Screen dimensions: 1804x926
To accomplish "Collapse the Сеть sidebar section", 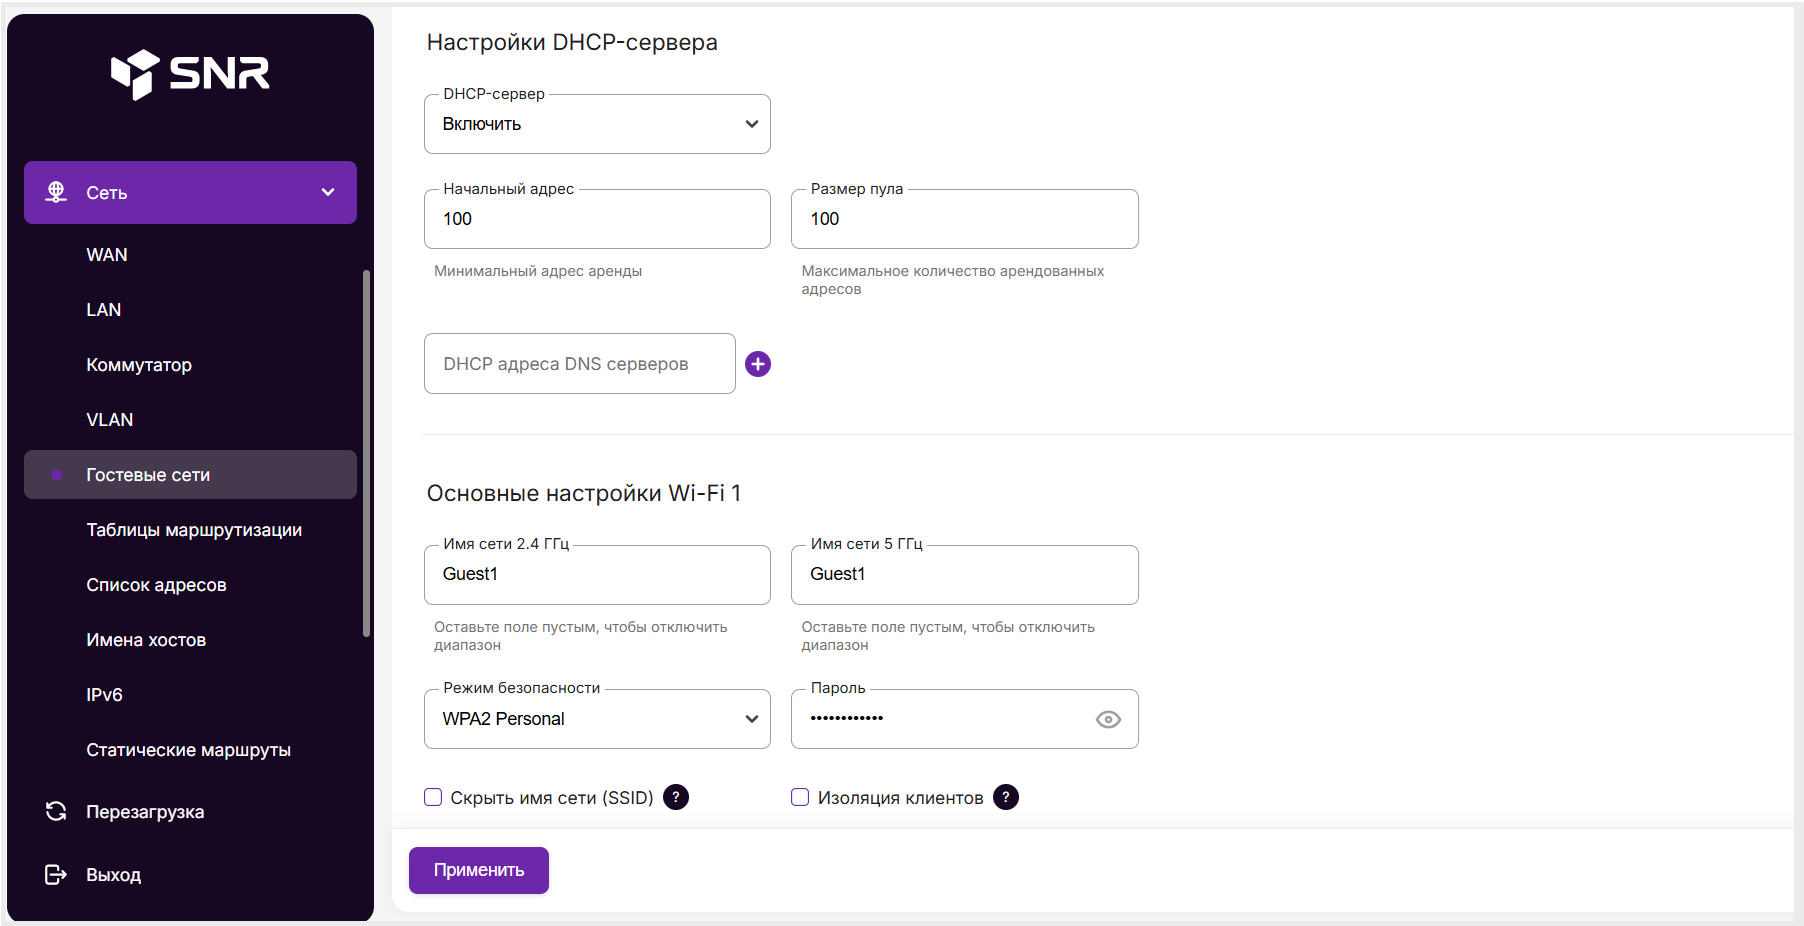I will click(327, 192).
